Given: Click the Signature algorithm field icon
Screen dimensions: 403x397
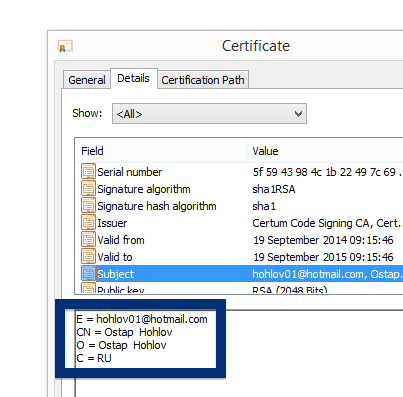Looking at the screenshot, I should click(88, 189).
